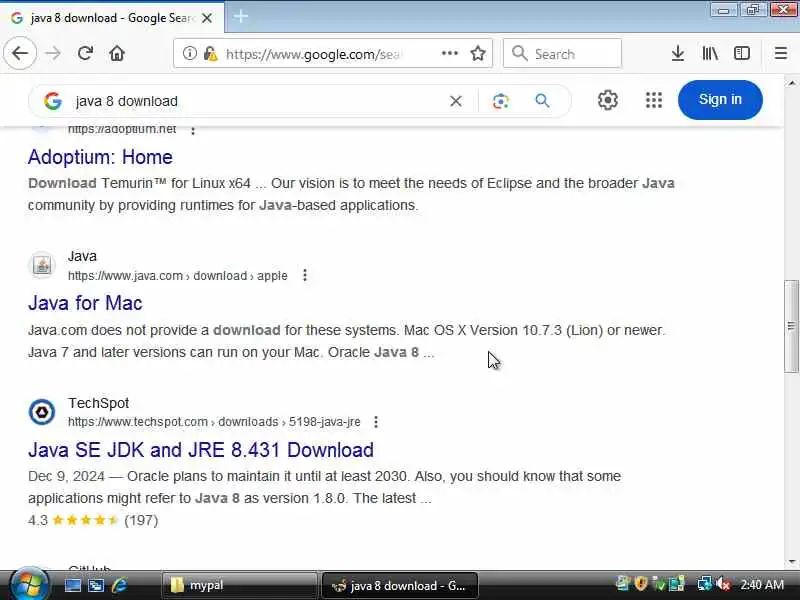Image resolution: width=800 pixels, height=600 pixels.
Task: Clear the Google search query
Action: coord(456,101)
